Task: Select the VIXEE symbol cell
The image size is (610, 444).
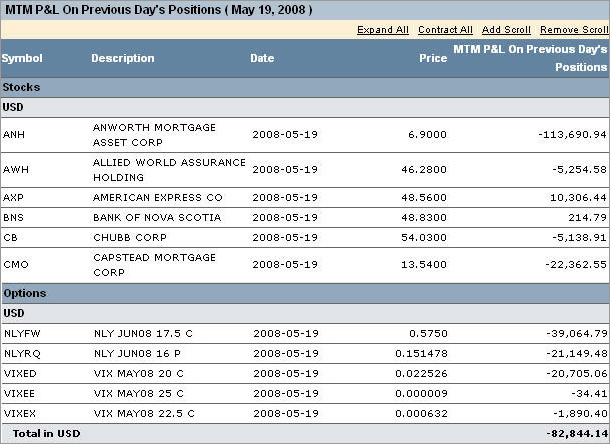Action: 19,394
